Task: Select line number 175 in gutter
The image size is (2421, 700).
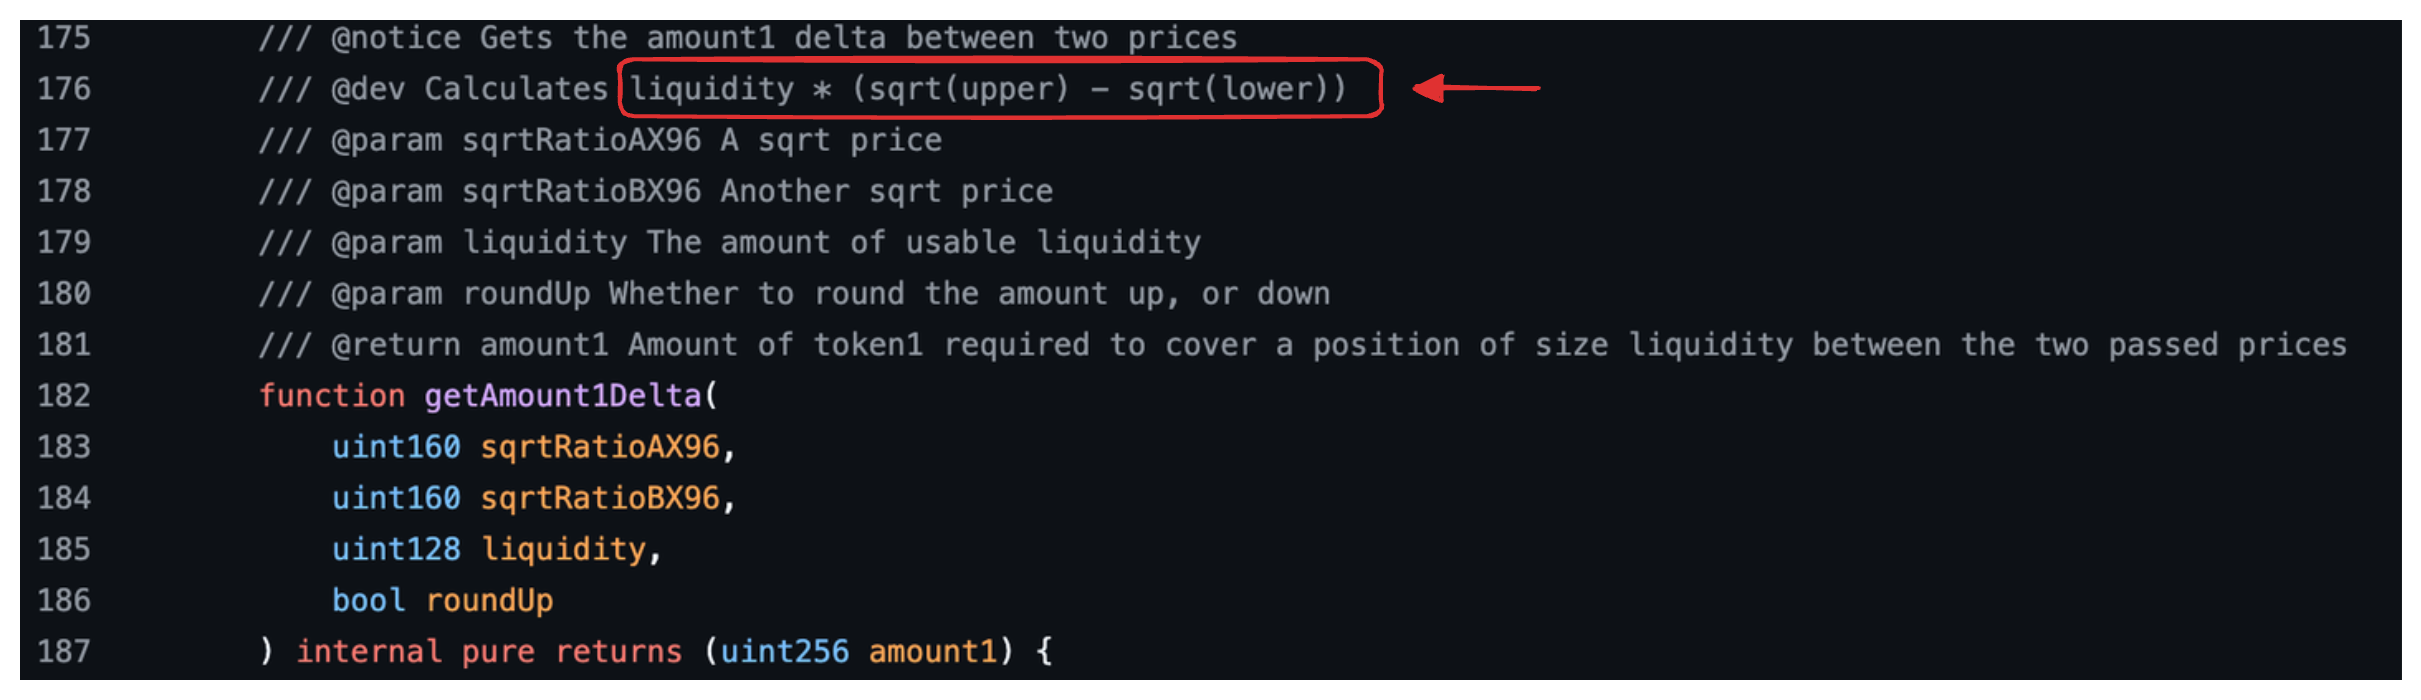Action: [64, 38]
